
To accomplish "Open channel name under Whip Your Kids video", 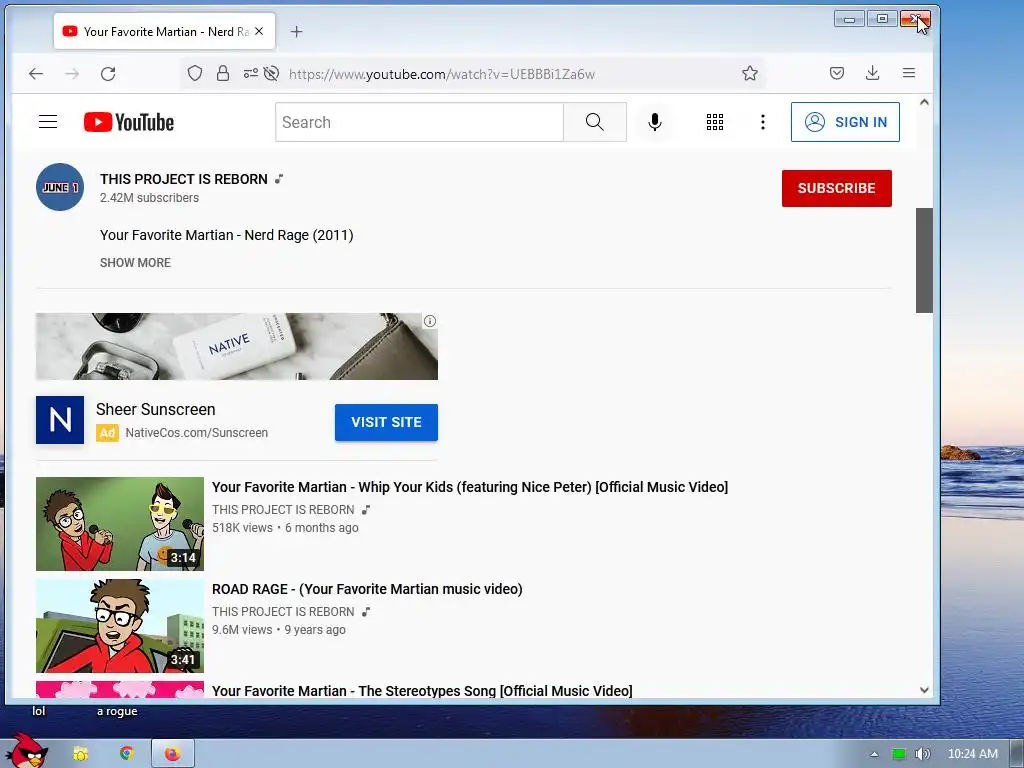I will pos(283,509).
